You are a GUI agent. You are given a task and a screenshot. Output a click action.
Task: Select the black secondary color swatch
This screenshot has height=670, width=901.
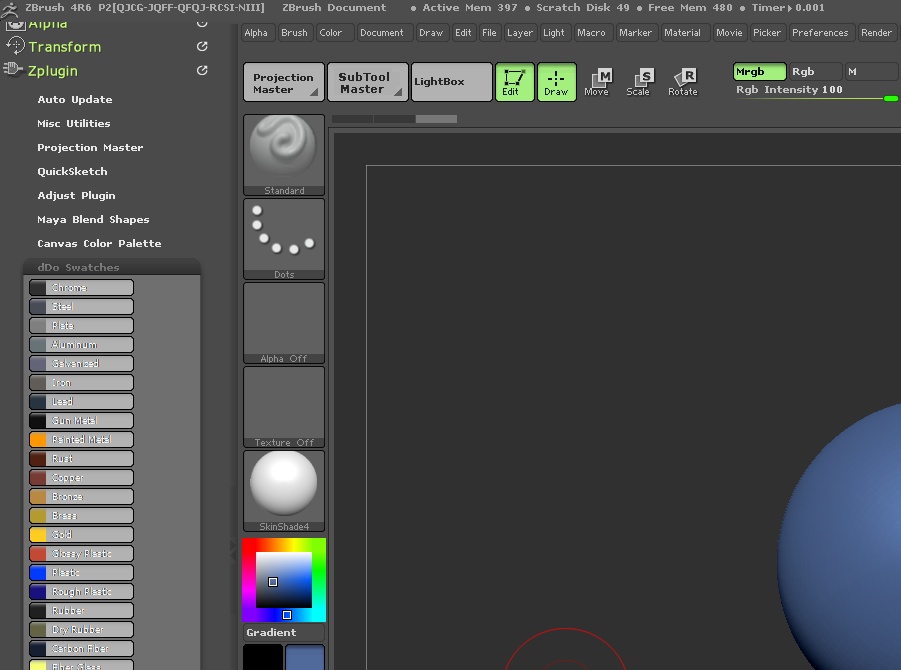(263, 657)
